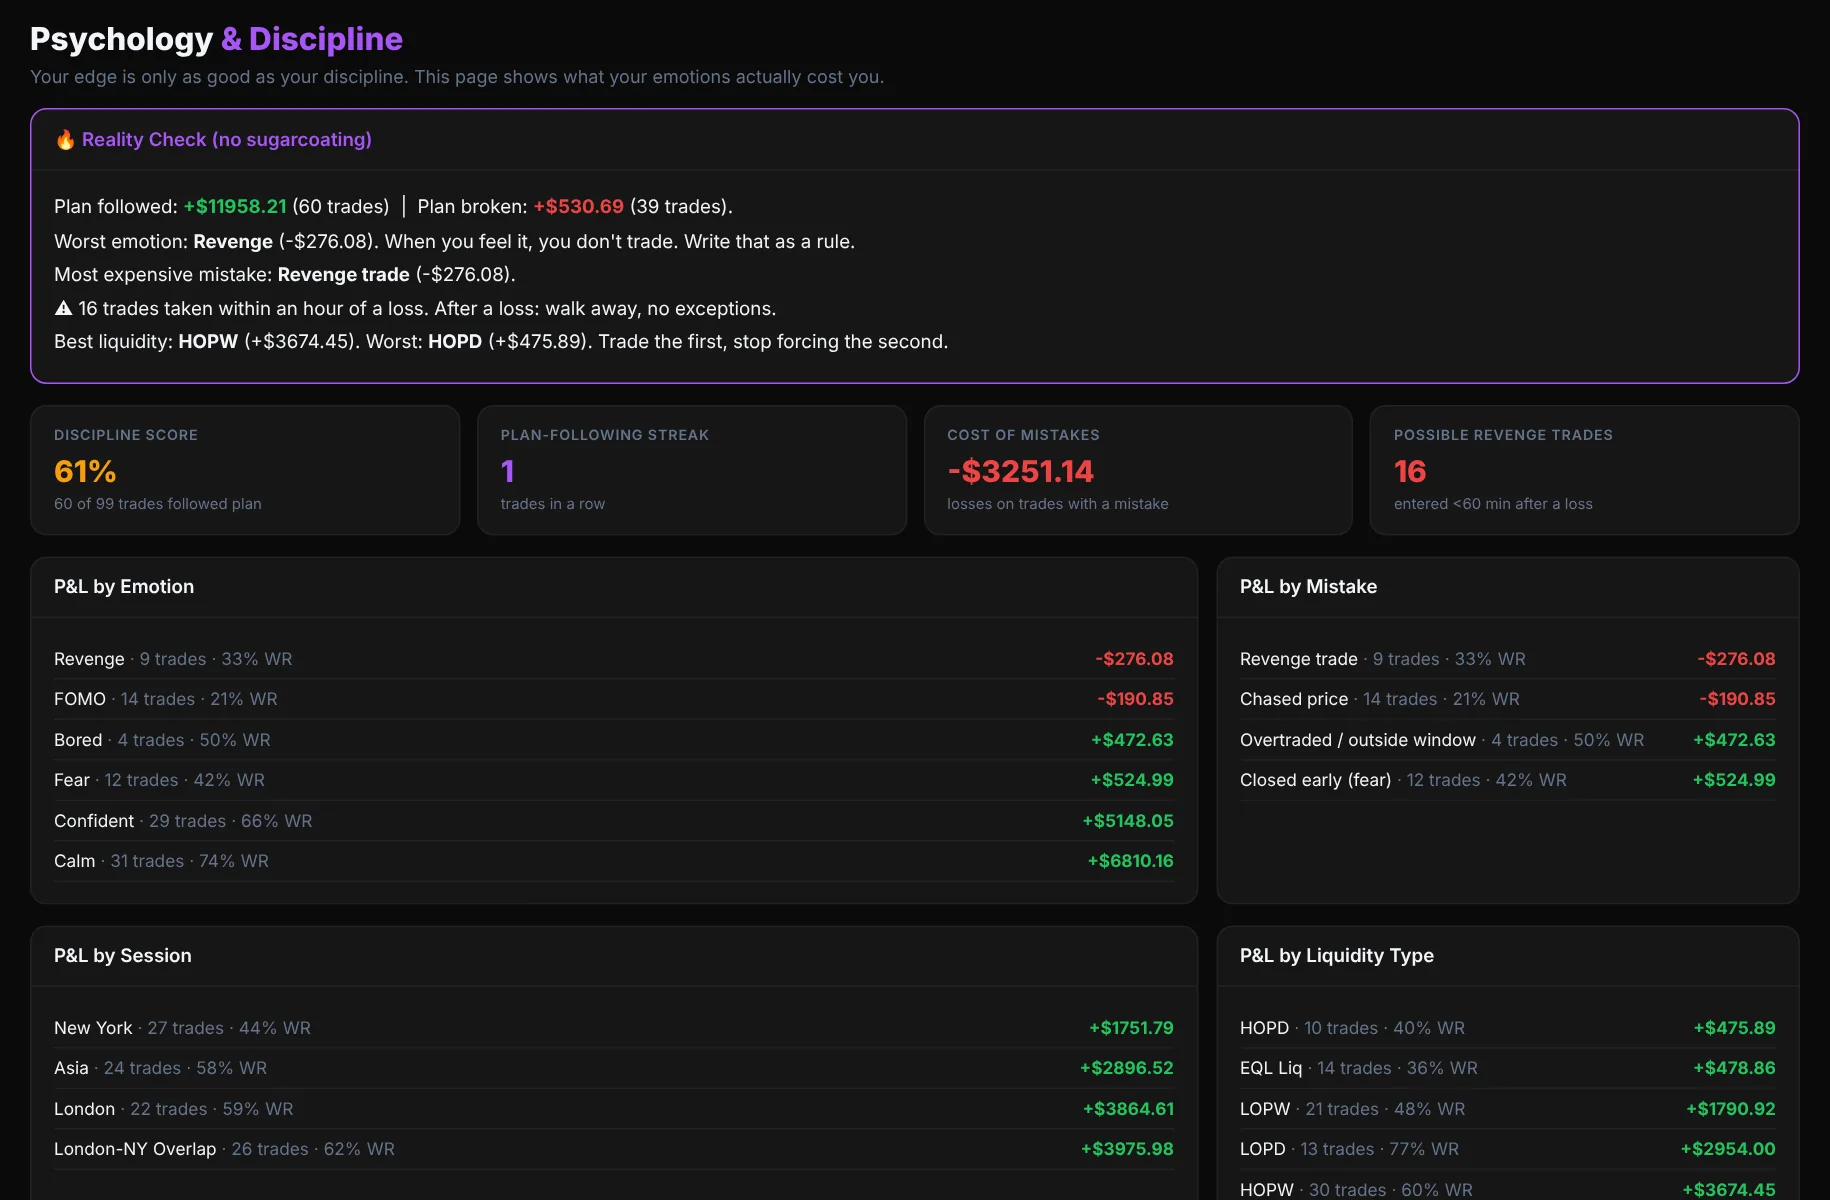Click the Closed early (fear) row
Image resolution: width=1830 pixels, height=1200 pixels.
click(1508, 780)
